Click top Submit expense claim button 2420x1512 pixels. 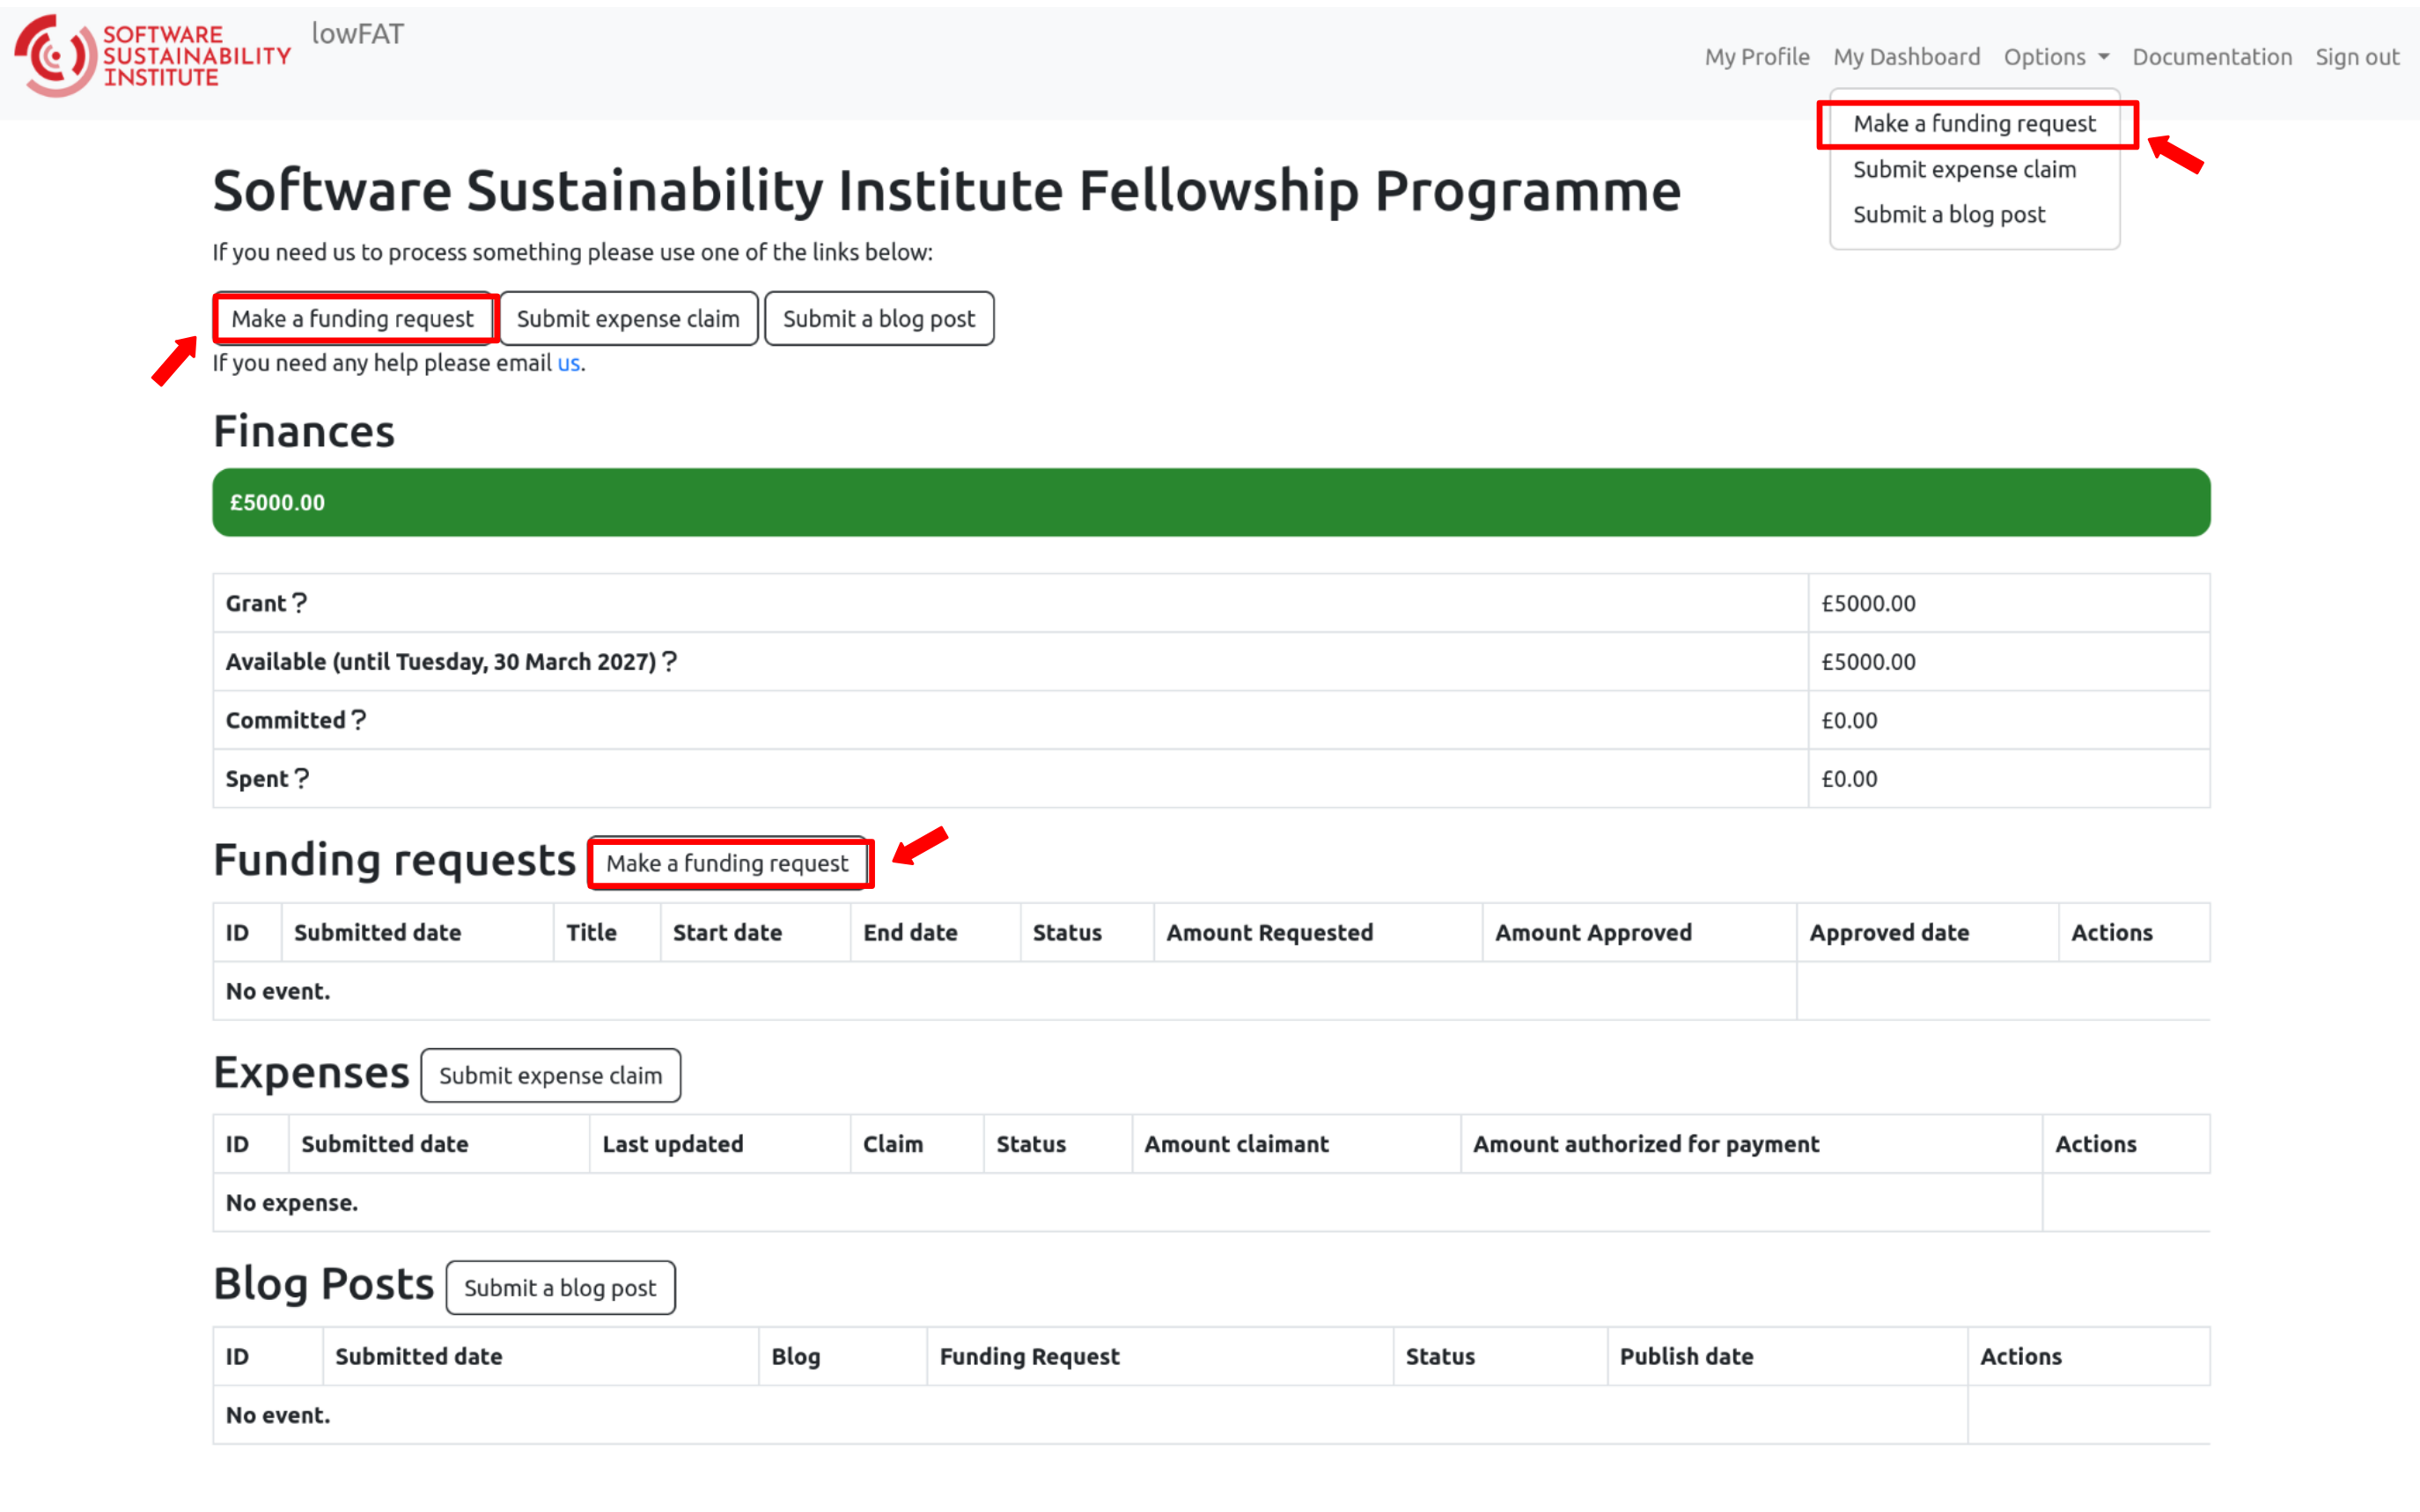click(x=628, y=318)
